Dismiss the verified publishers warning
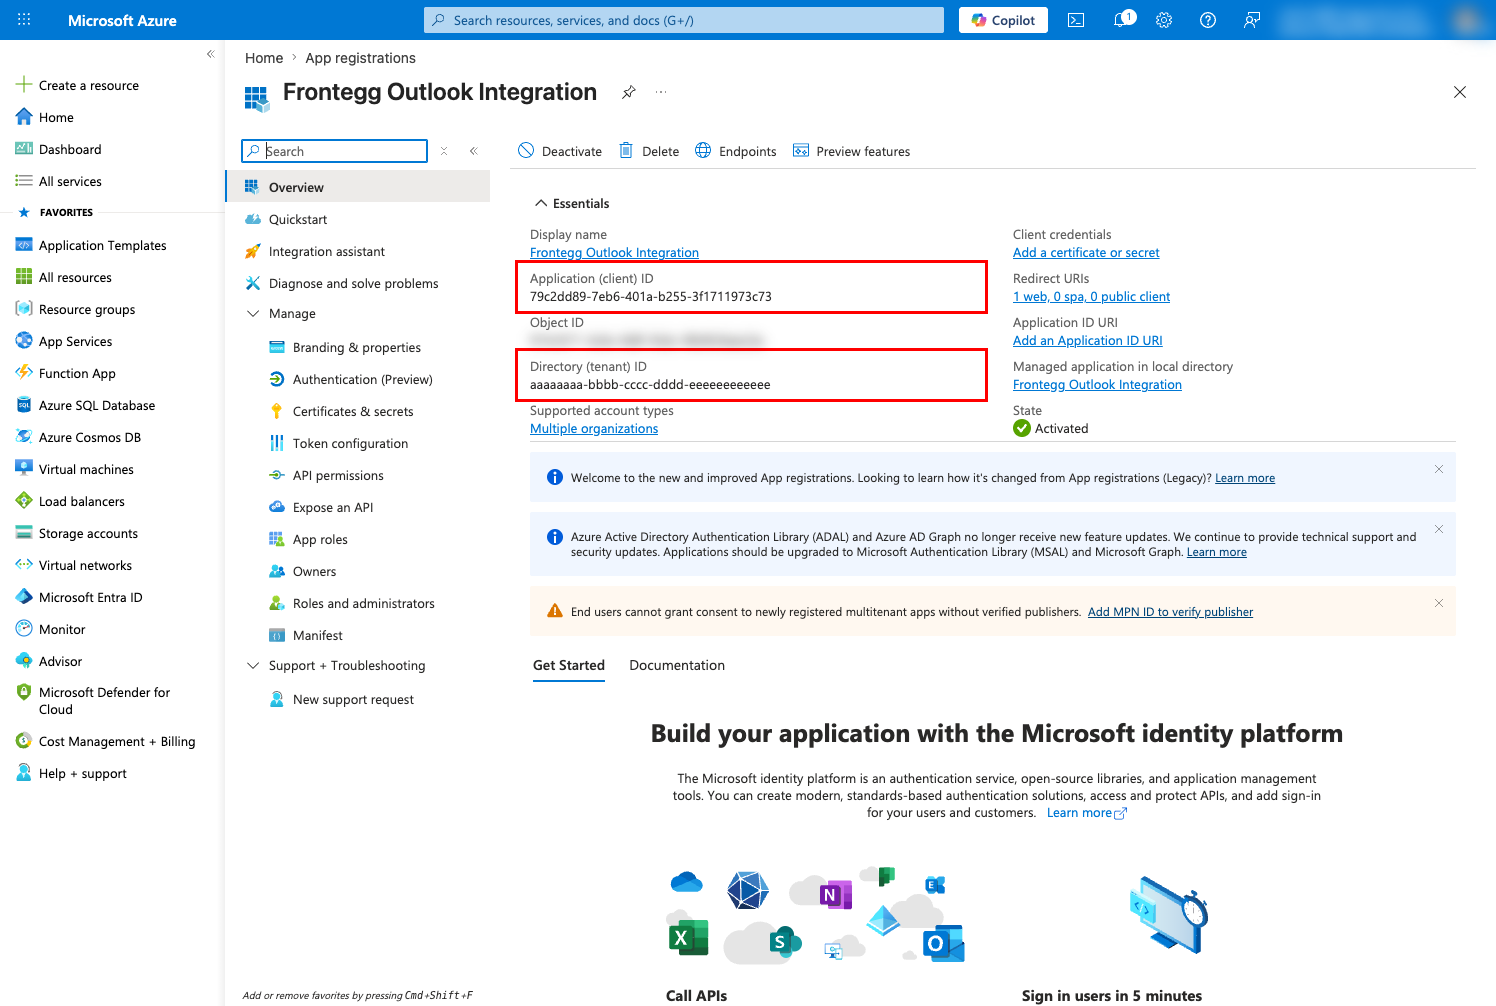1496x1006 pixels. (x=1439, y=603)
